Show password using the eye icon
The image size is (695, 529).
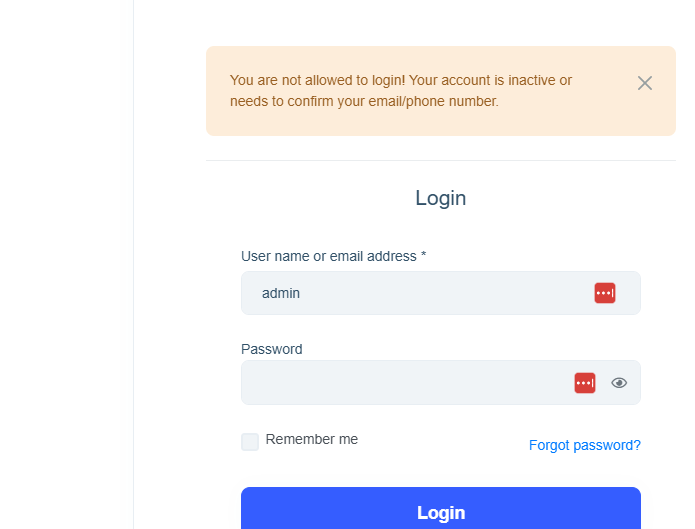tap(619, 382)
